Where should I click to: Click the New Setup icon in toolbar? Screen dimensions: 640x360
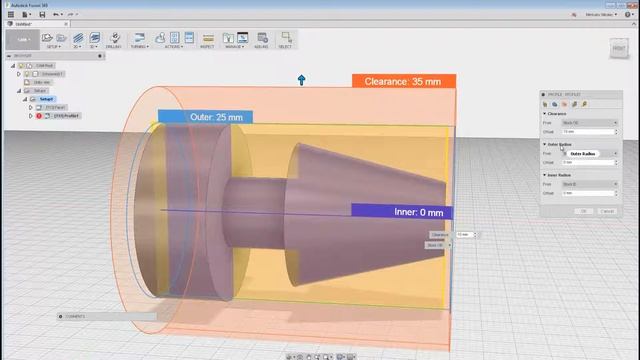[47, 38]
